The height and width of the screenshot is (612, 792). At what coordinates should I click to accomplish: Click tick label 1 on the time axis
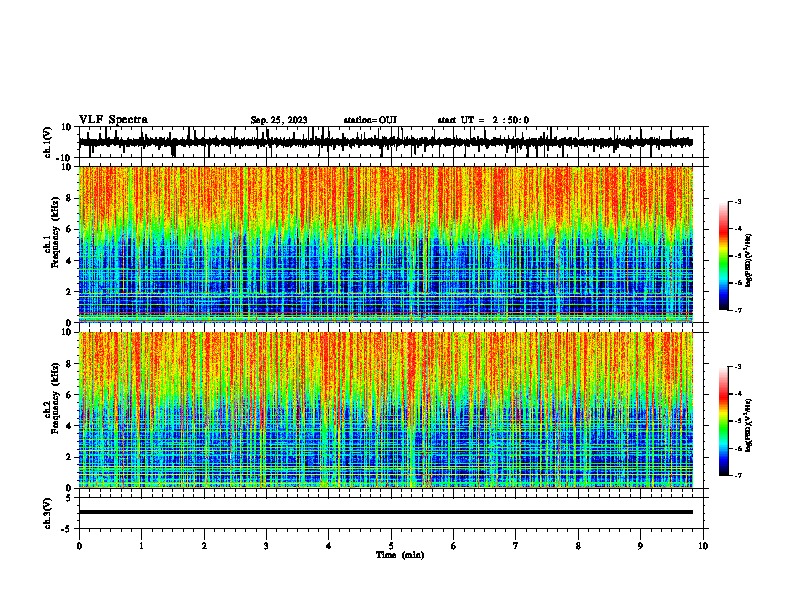coord(141,546)
